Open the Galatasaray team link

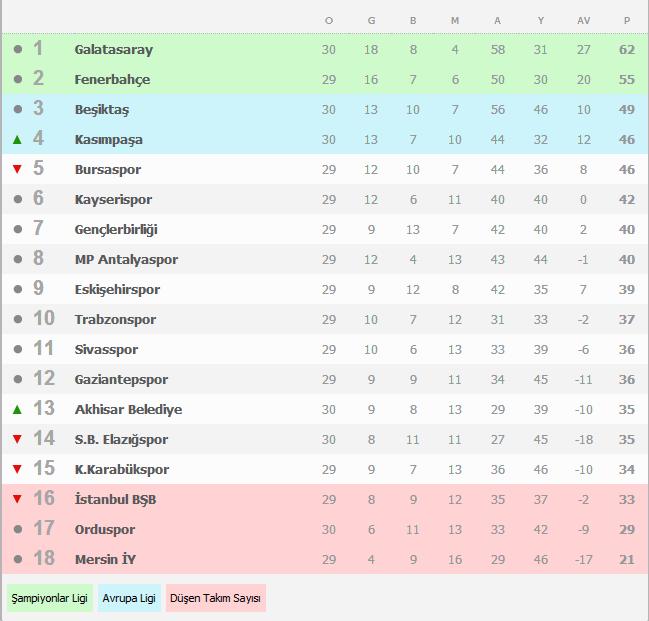tap(114, 50)
